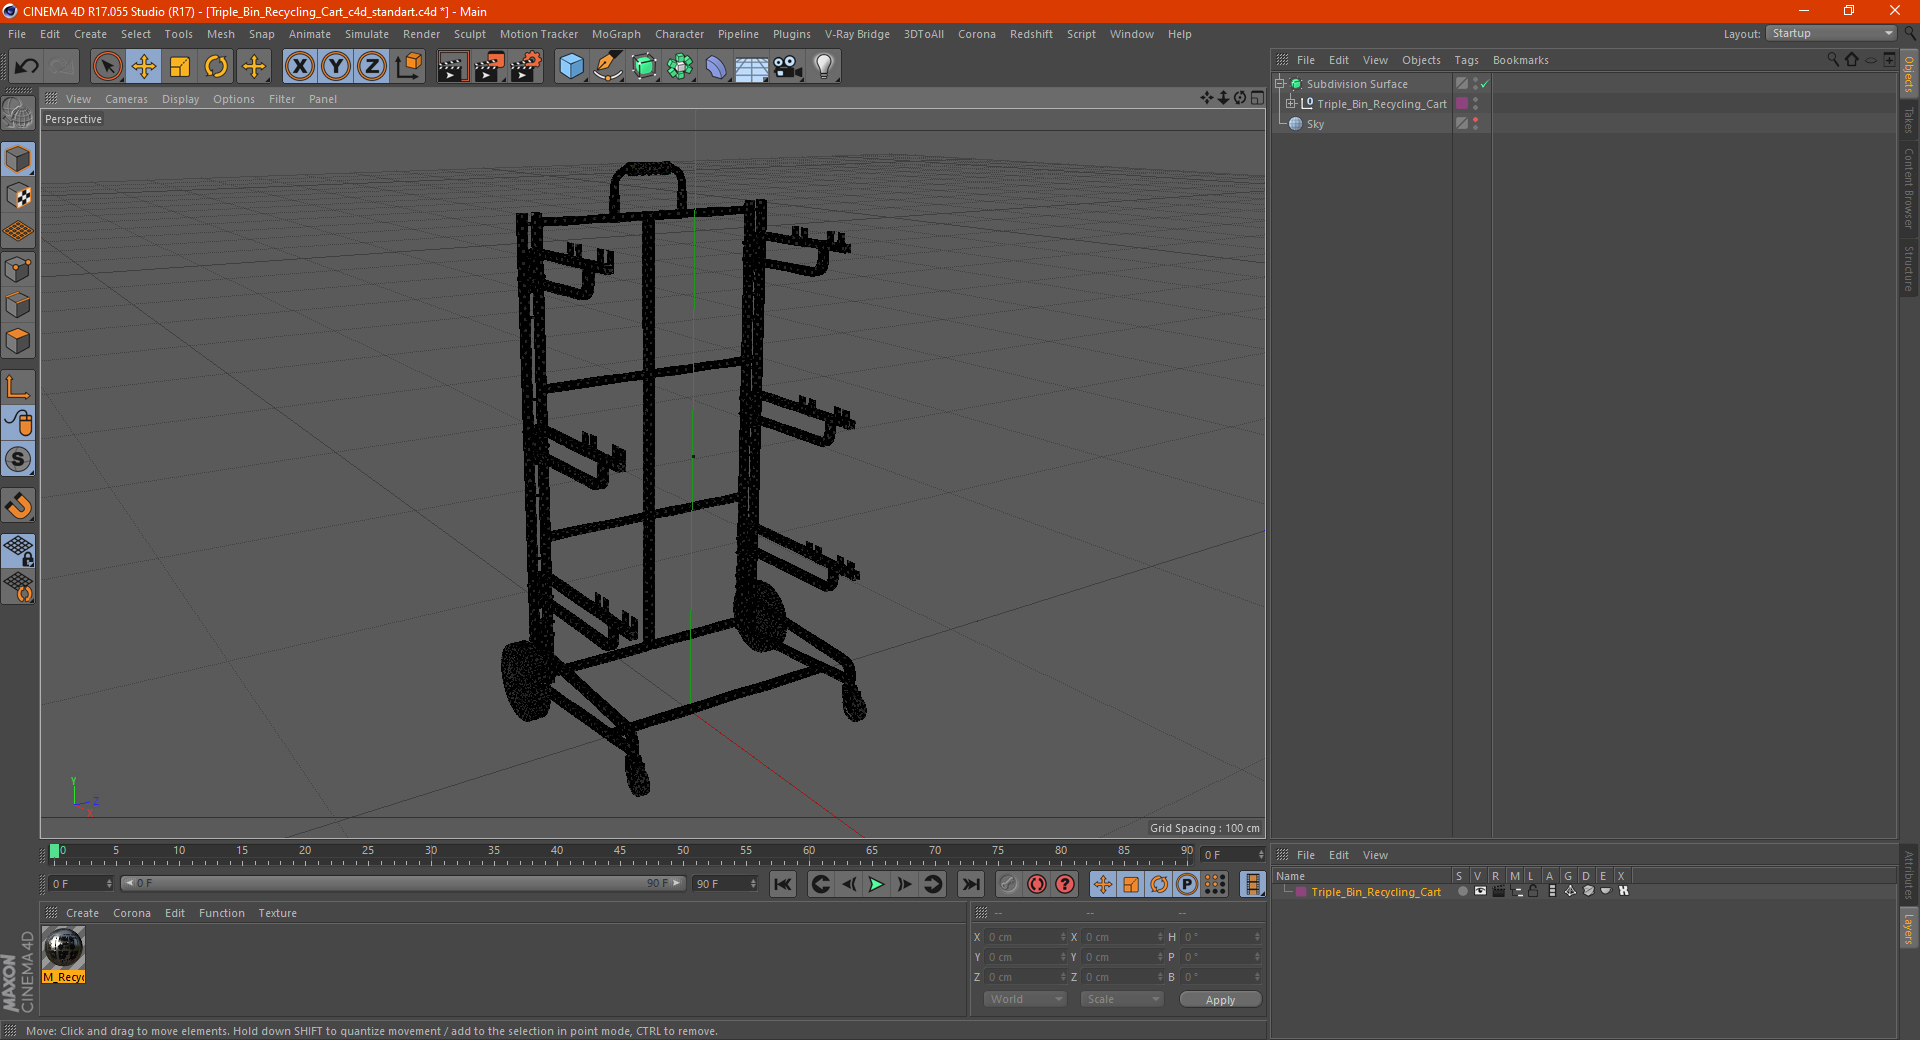
Task: Go to end of animation
Action: pyautogui.click(x=970, y=884)
